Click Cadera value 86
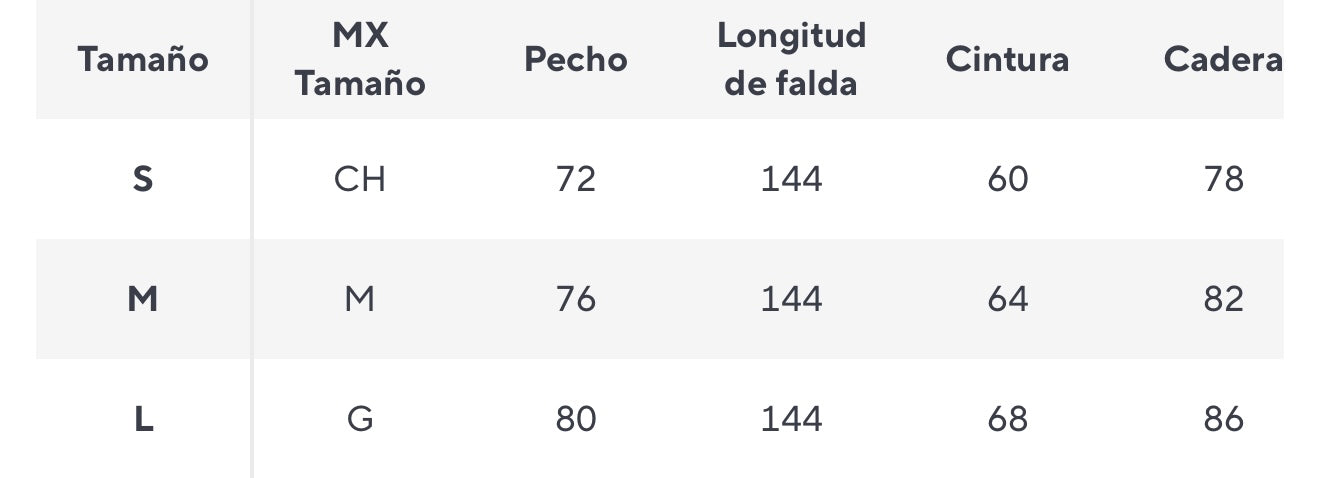The image size is (1320, 478). pyautogui.click(x=1223, y=419)
